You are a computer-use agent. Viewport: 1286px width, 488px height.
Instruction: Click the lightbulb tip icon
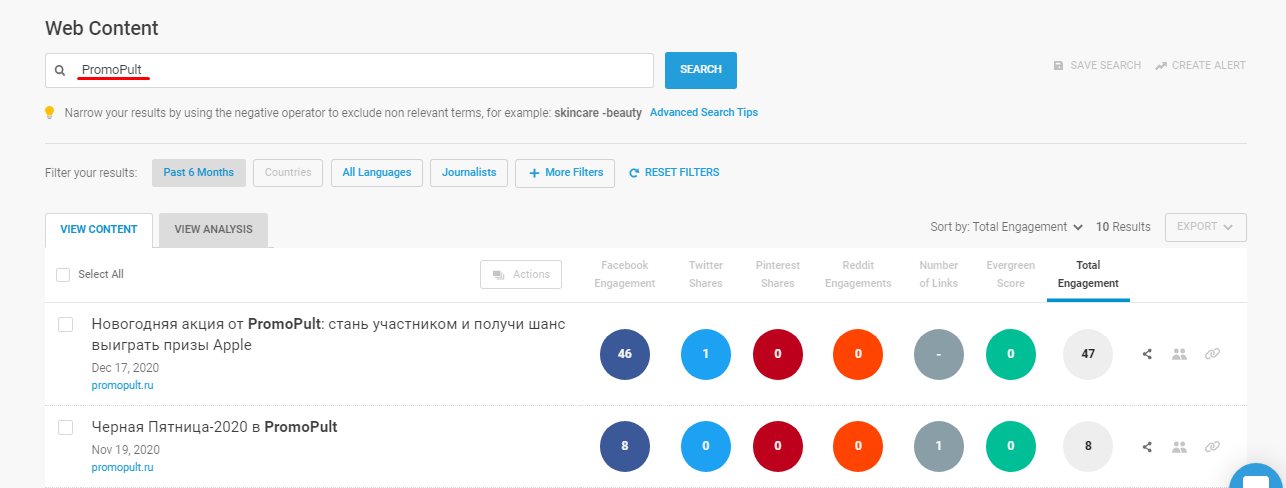pyautogui.click(x=50, y=113)
